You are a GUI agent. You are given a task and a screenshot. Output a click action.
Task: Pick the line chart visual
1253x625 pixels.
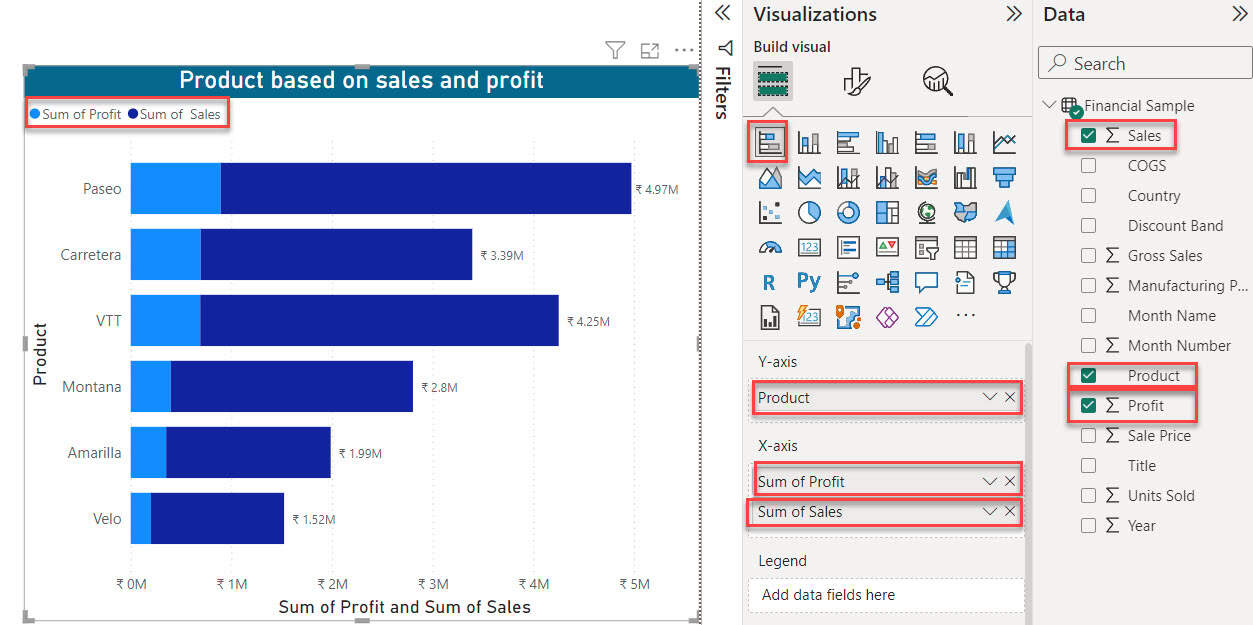click(x=1004, y=143)
